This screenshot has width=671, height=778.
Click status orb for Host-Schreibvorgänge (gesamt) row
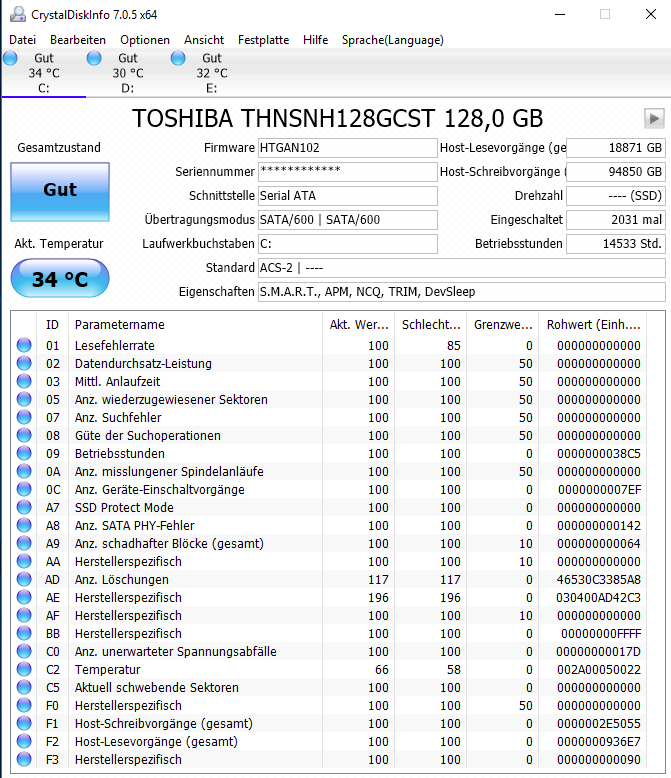[24, 723]
